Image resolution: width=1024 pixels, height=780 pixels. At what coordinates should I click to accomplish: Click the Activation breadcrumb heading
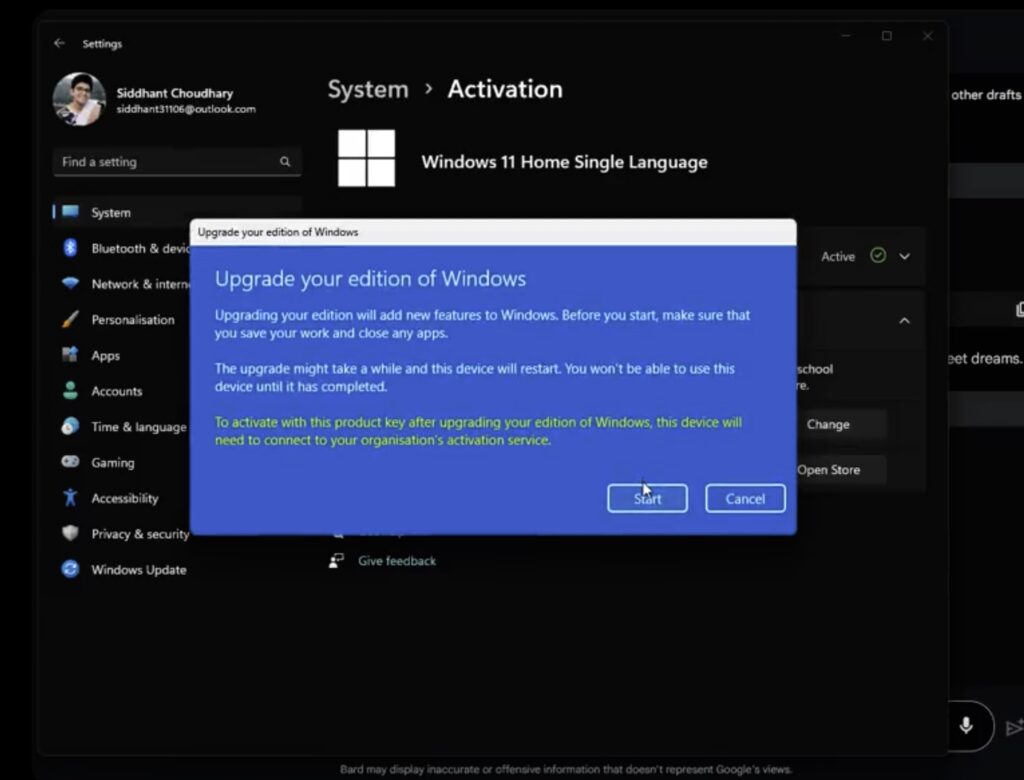click(505, 89)
